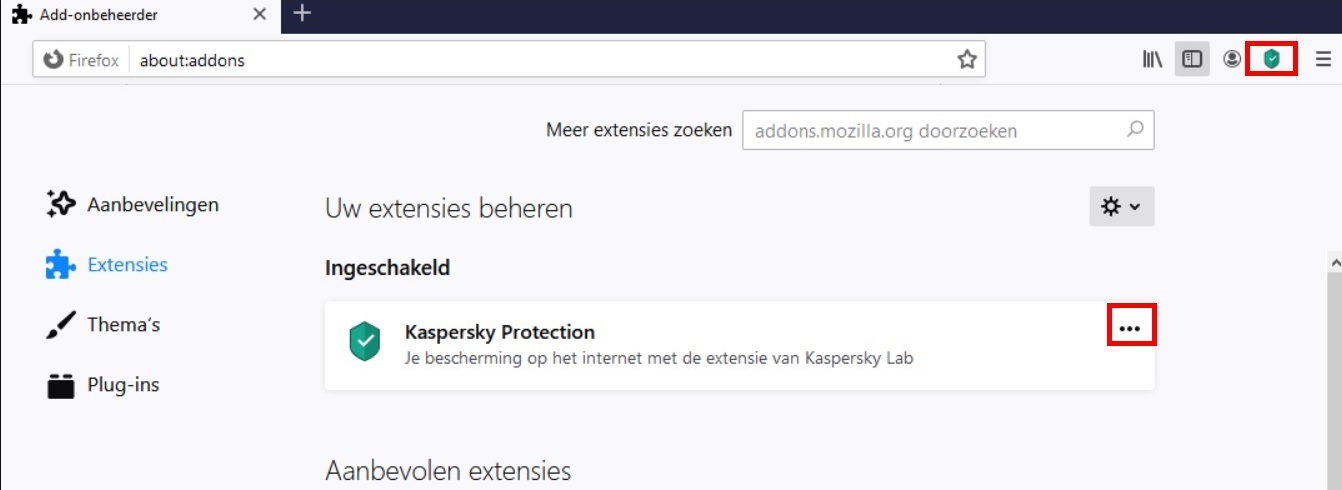Open the Firefox account icon
The height and width of the screenshot is (490, 1342).
[1232, 60]
